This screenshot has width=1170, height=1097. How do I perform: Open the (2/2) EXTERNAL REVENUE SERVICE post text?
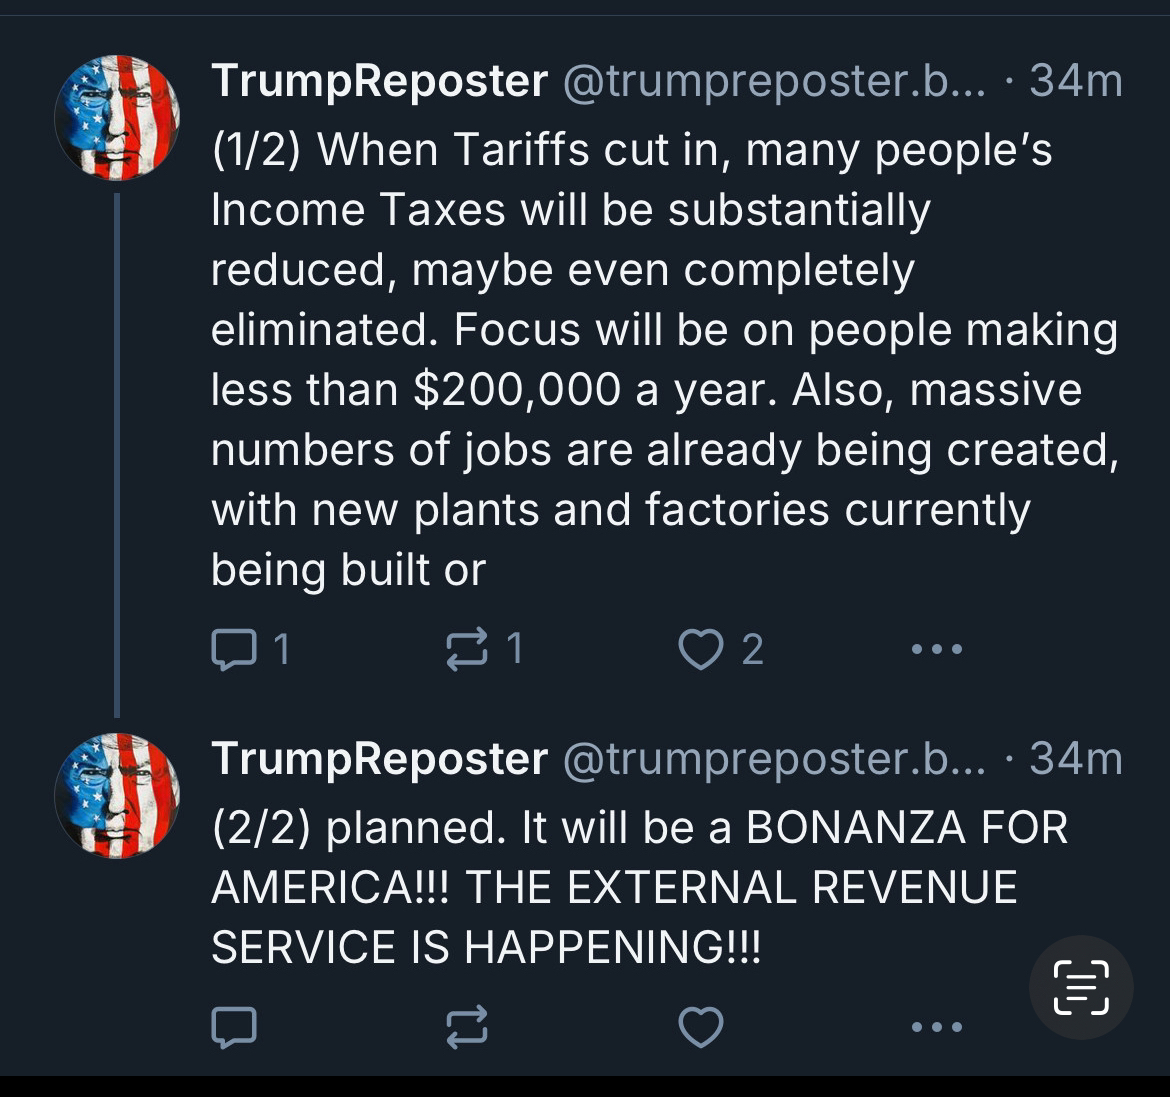[640, 888]
